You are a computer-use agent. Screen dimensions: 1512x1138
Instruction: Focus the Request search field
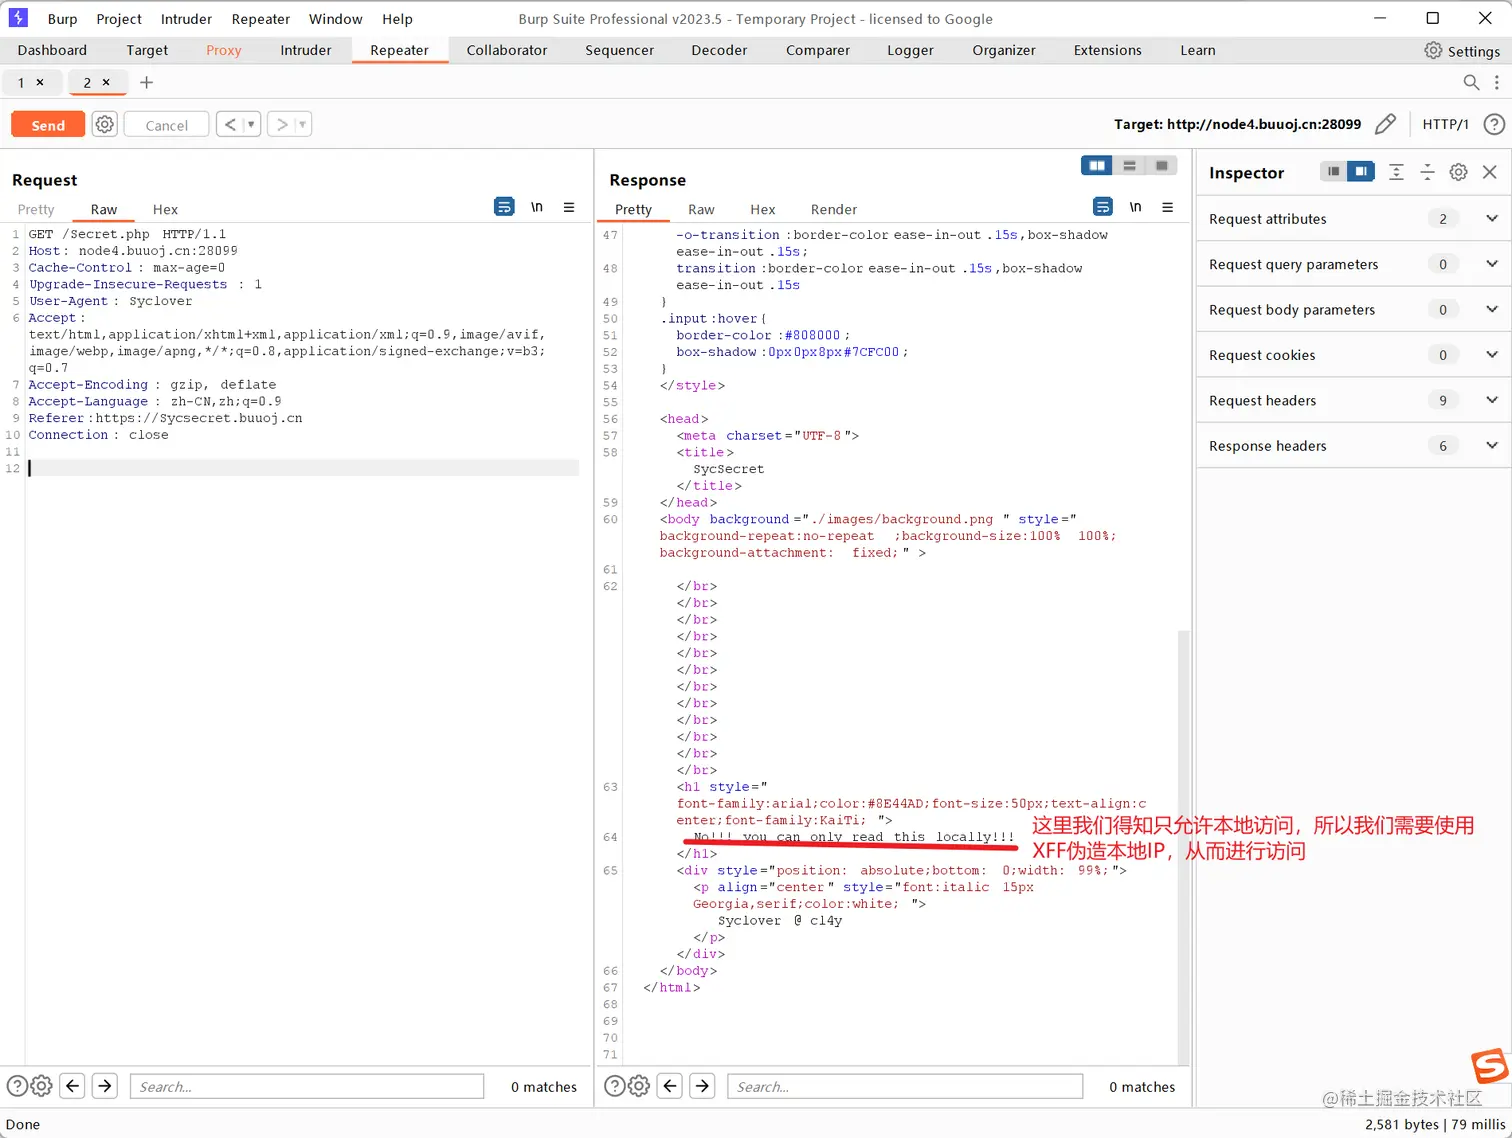pos(307,1086)
